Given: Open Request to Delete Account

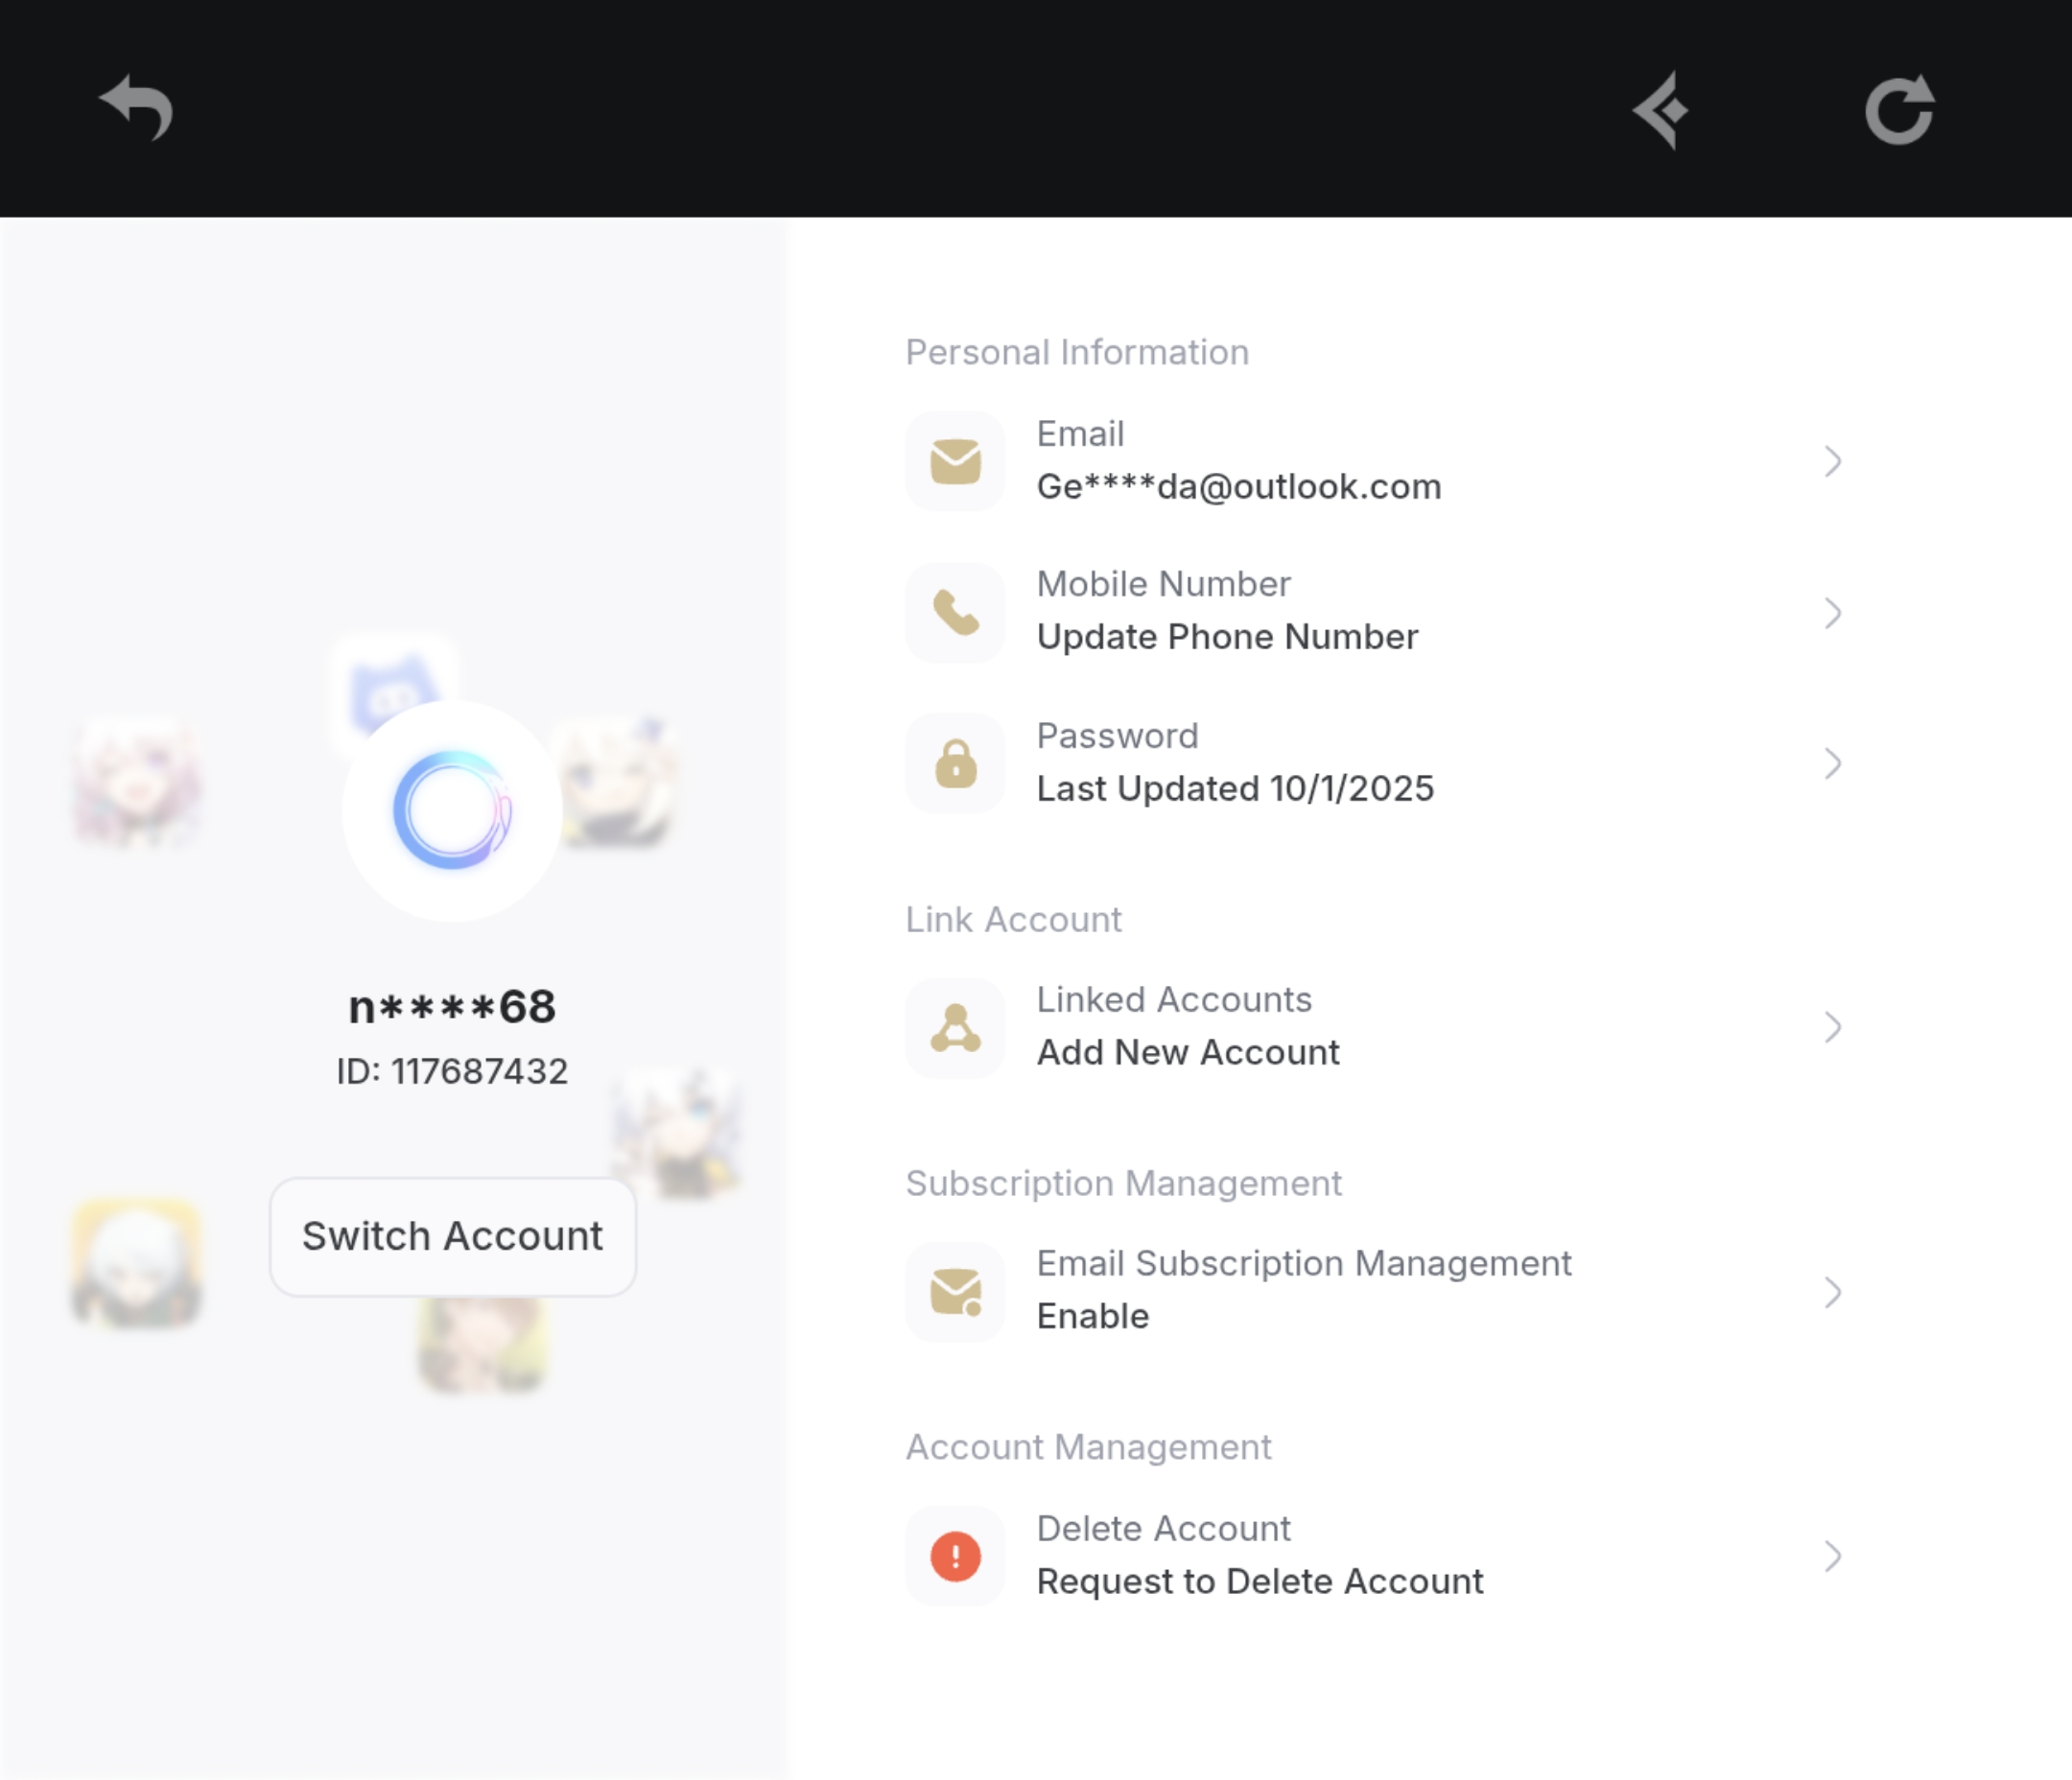Looking at the screenshot, I should tap(1260, 1581).
